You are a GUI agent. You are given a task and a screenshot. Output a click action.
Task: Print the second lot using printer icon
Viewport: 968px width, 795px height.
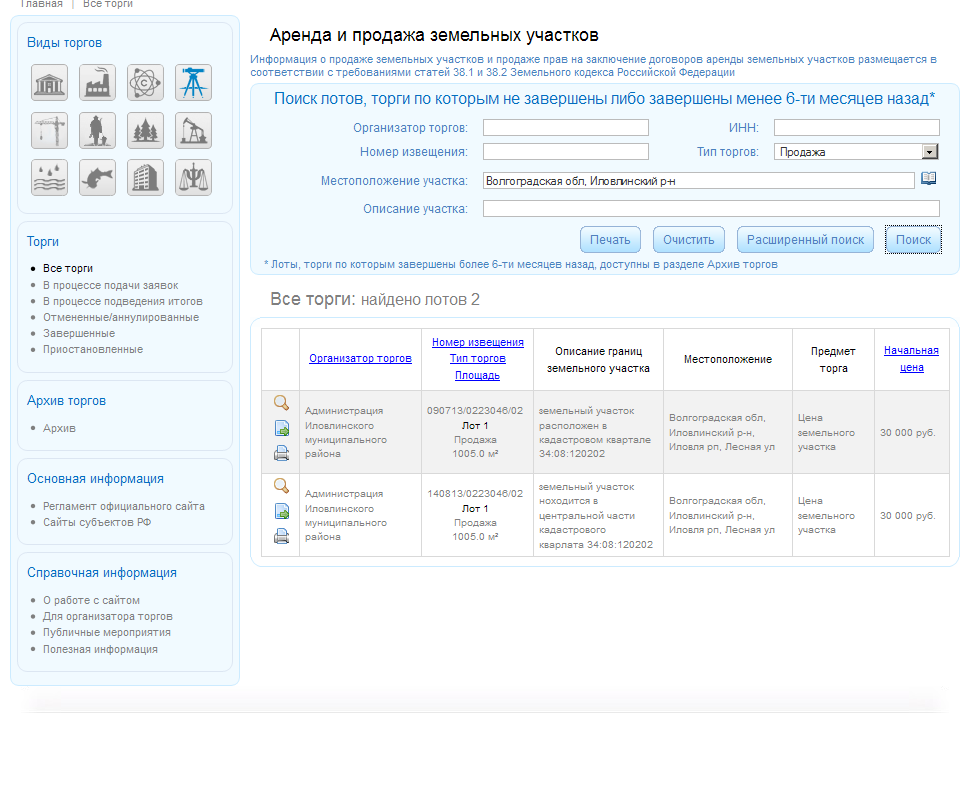click(x=281, y=536)
